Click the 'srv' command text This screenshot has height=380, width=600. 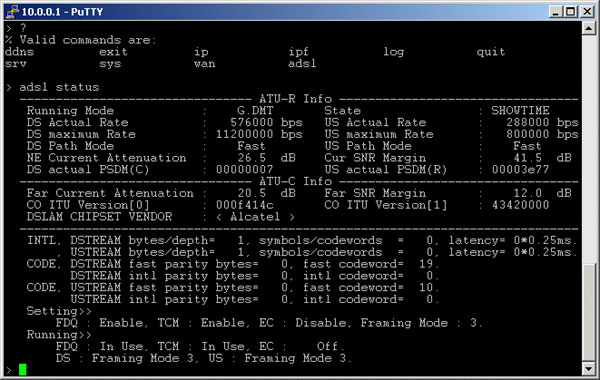16,64
